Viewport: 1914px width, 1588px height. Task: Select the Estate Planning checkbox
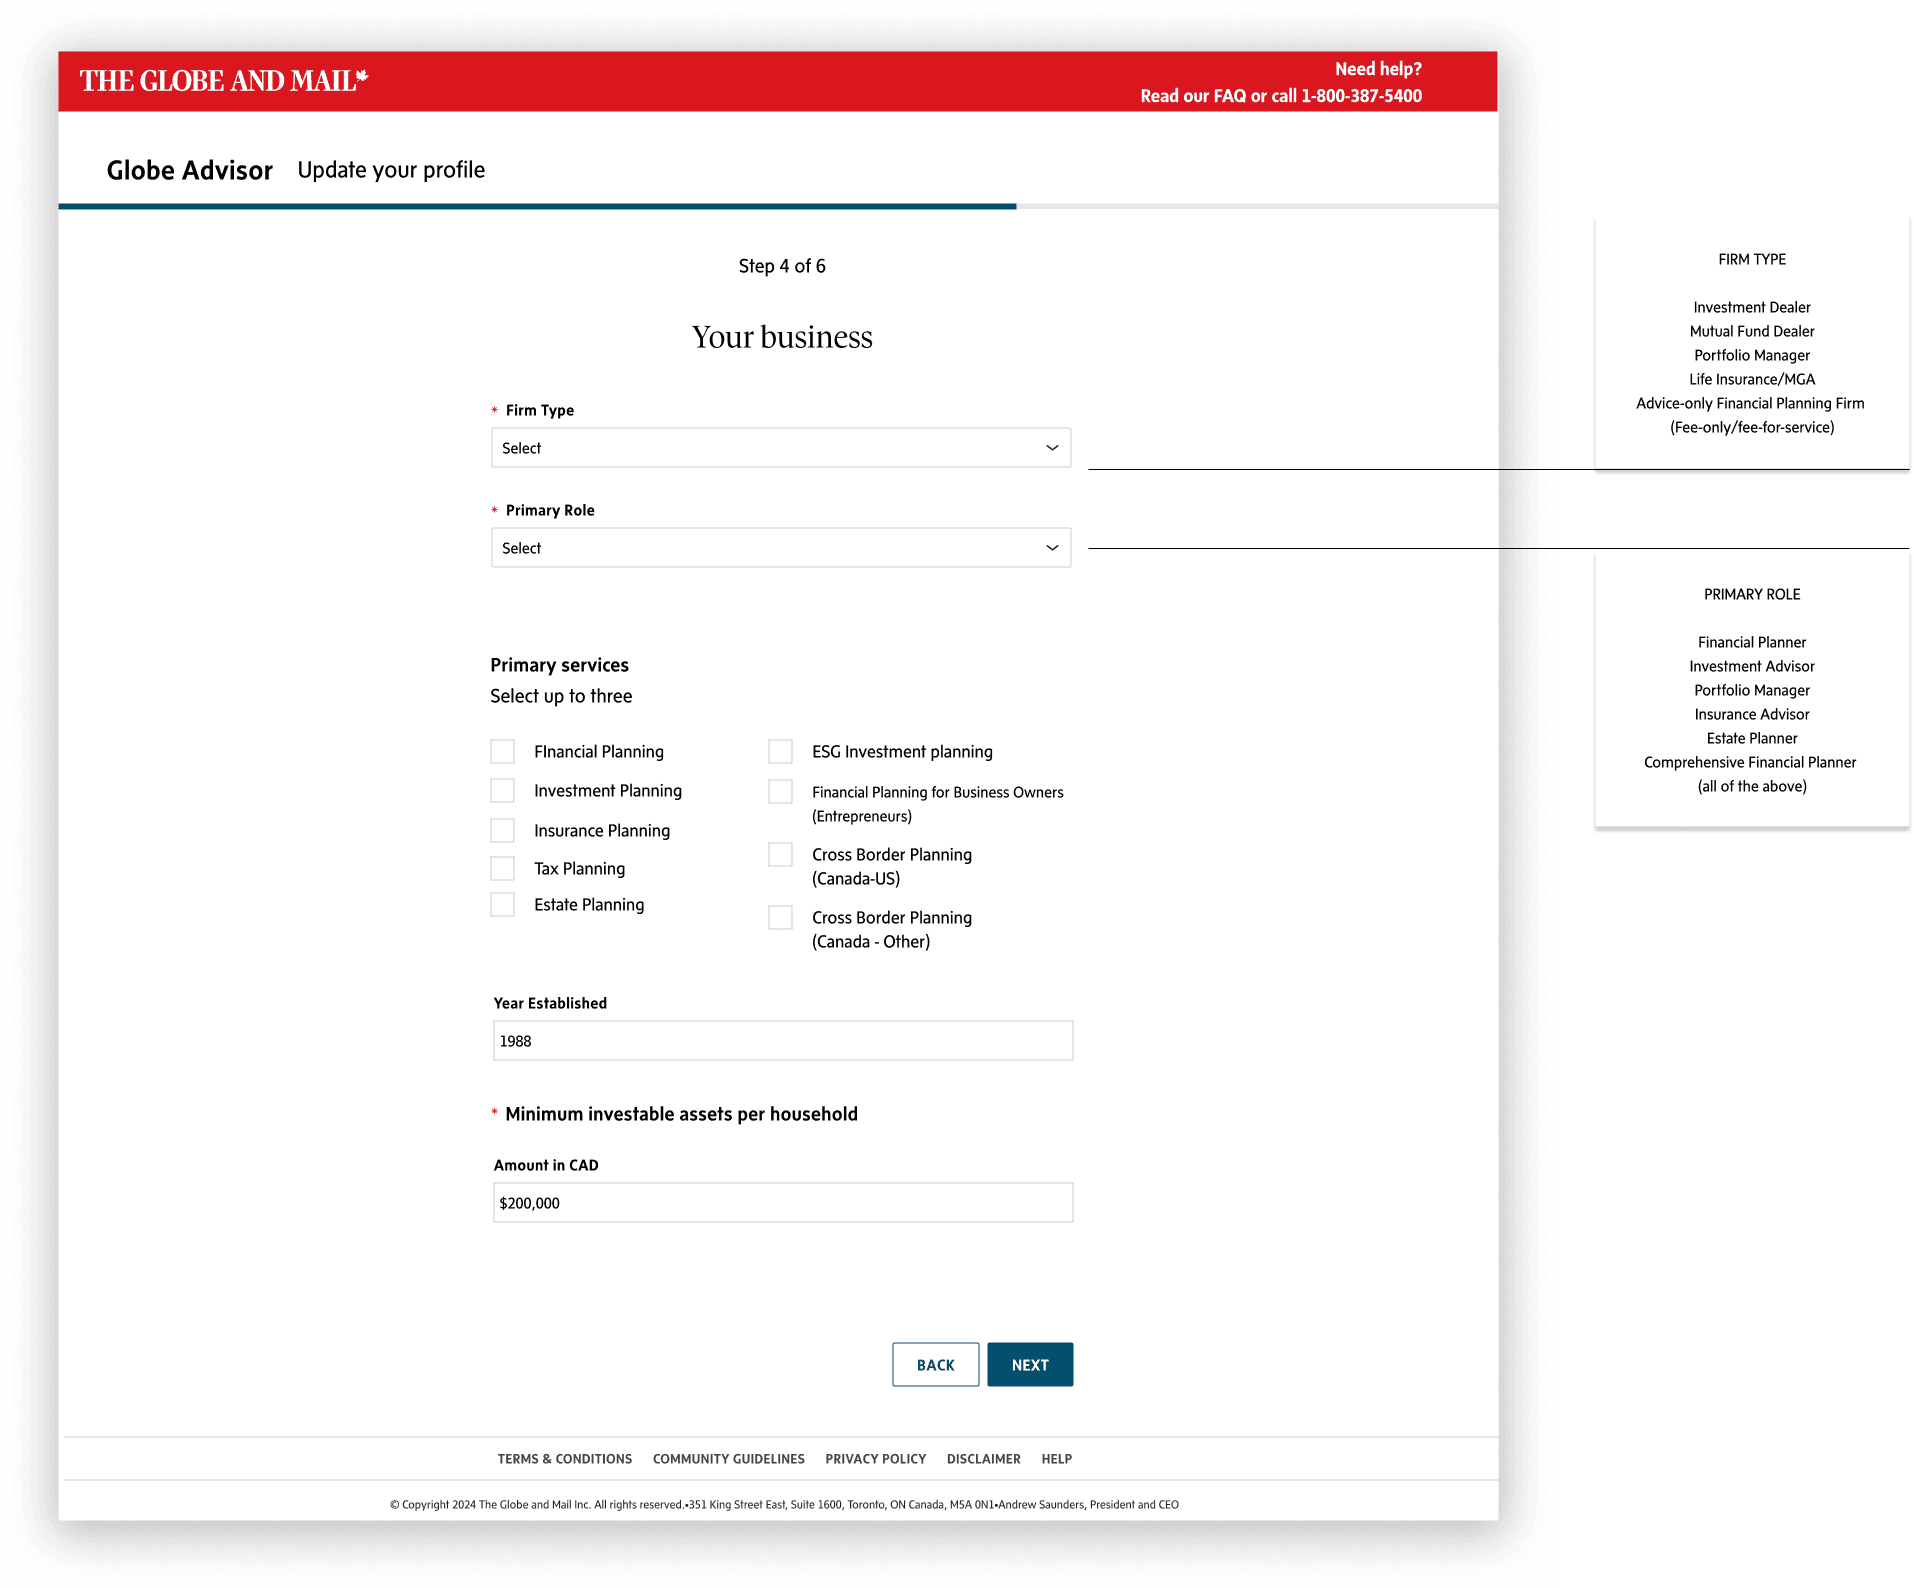point(503,905)
